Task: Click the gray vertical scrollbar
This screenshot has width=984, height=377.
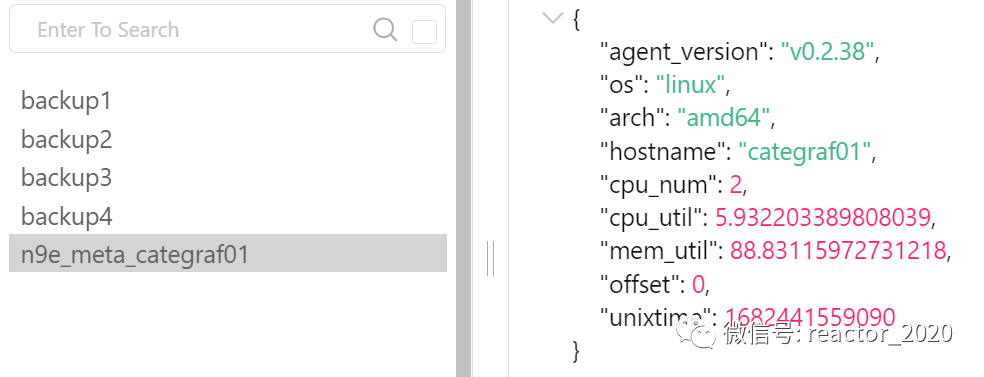Action: (463, 188)
